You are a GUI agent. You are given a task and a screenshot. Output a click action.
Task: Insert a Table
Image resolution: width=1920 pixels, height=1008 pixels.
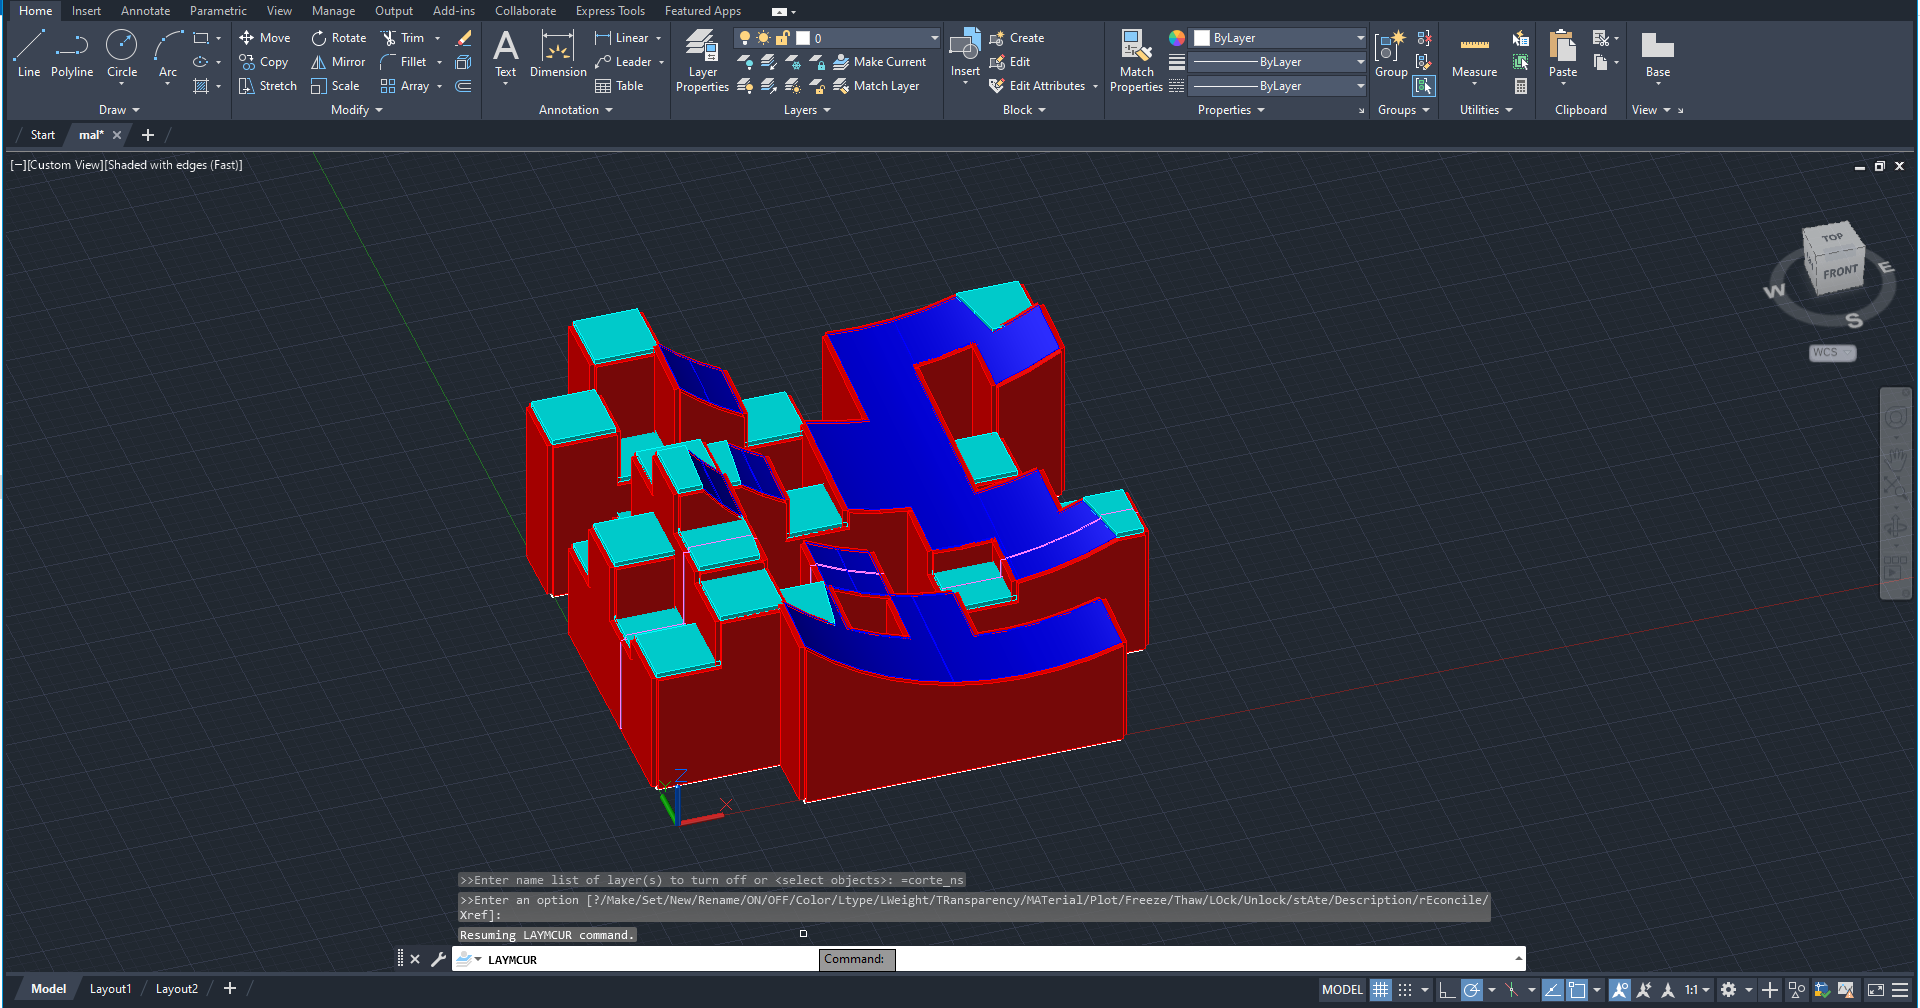tap(619, 86)
